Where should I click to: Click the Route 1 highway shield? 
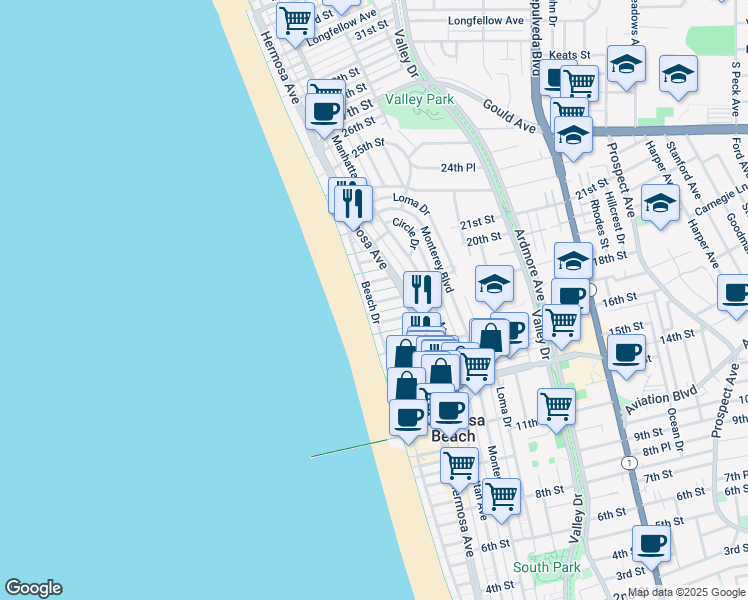pos(630,463)
